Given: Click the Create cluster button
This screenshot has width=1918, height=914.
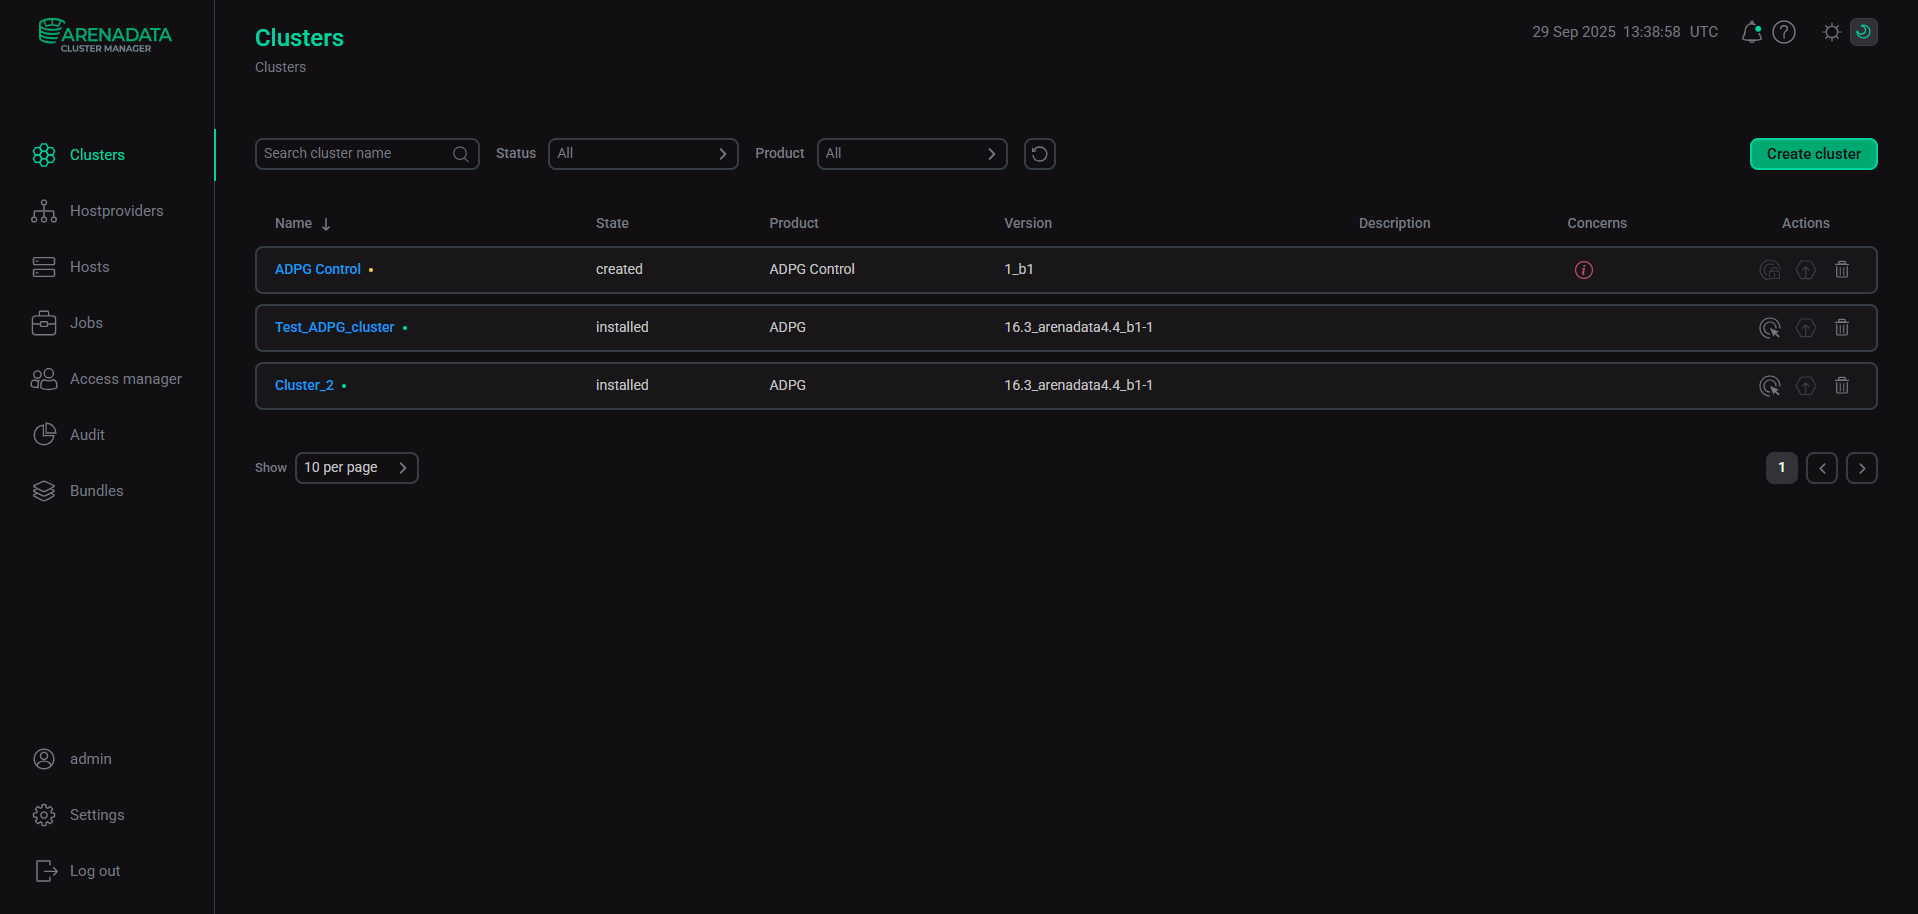Looking at the screenshot, I should click(1812, 153).
